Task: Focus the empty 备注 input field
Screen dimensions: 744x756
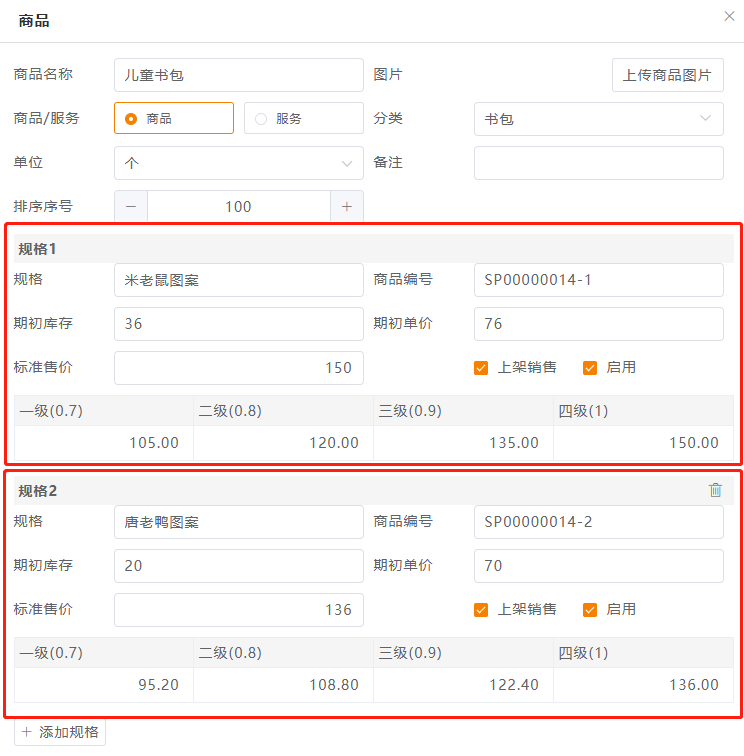Action: click(598, 163)
